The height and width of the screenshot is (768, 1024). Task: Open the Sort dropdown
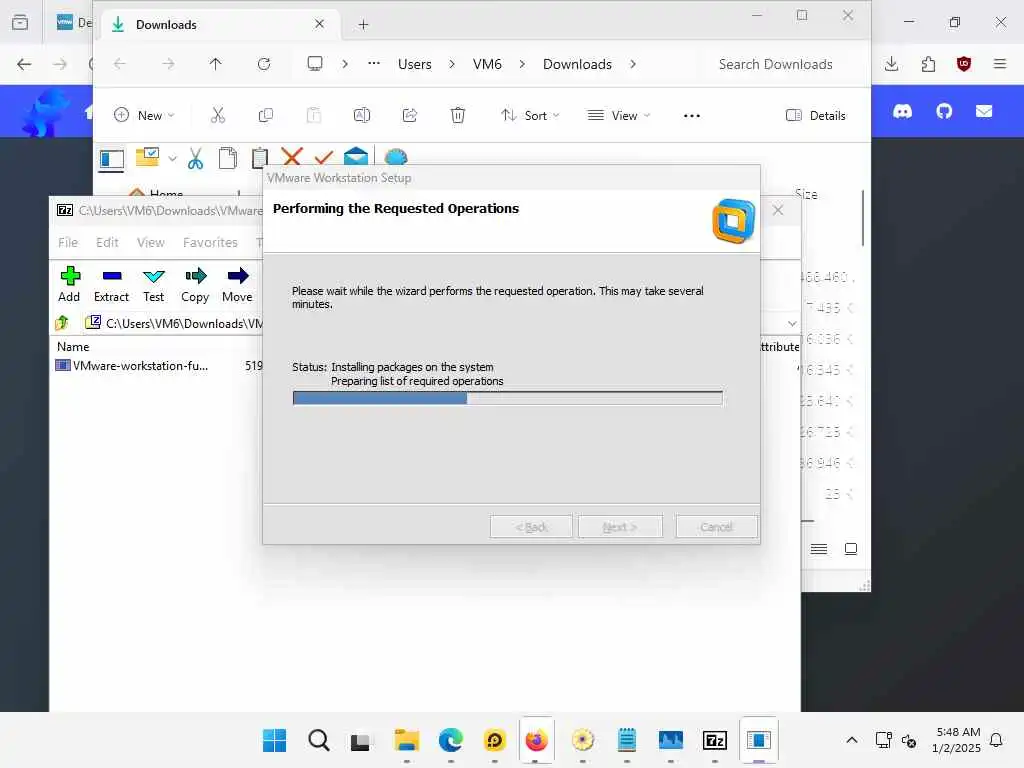pyautogui.click(x=530, y=116)
